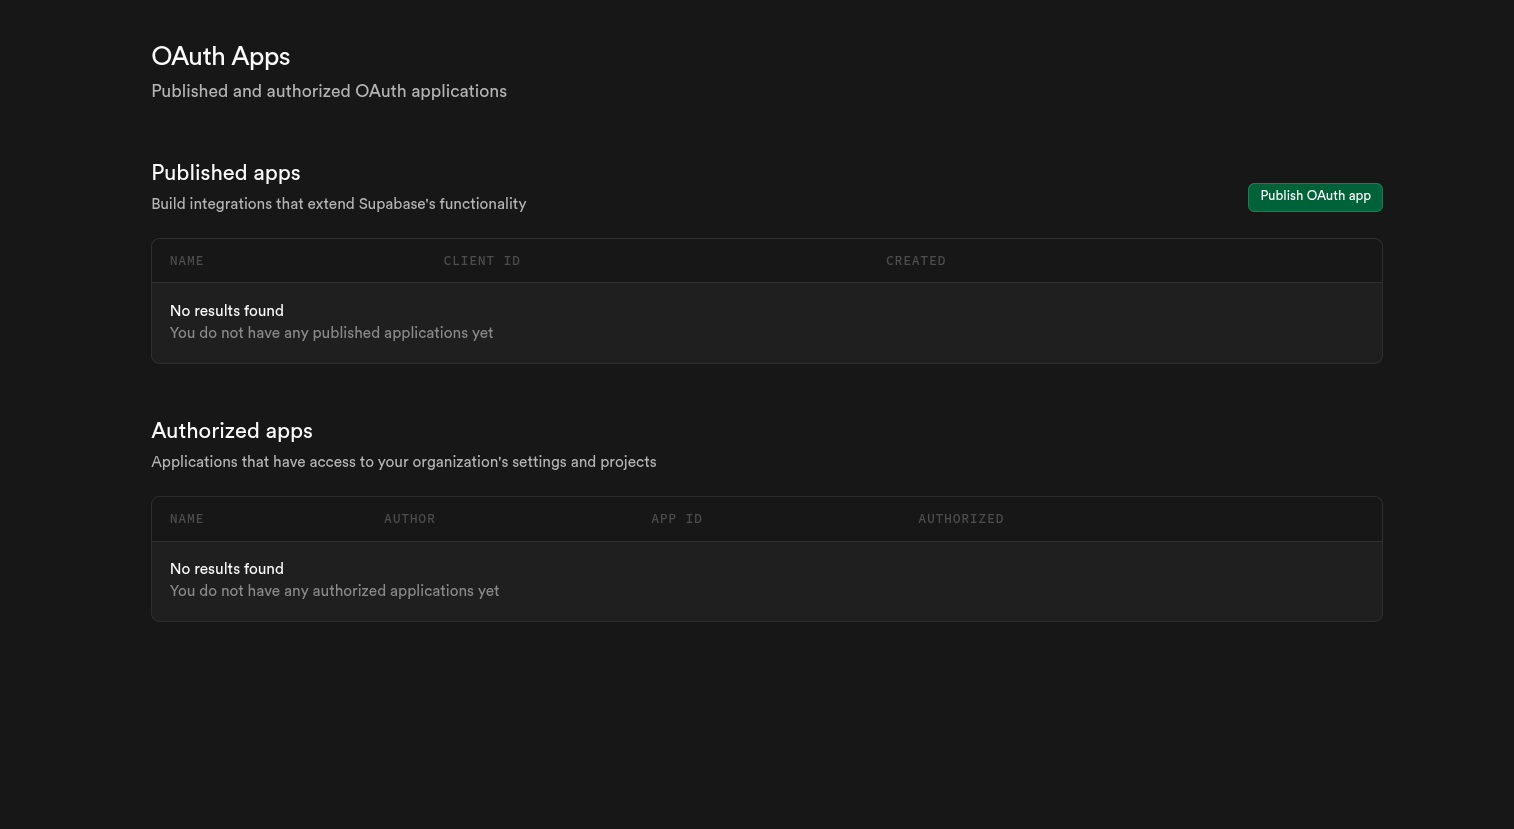1514x829 pixels.
Task: Select the Authorized apps section heading
Action: (x=232, y=431)
